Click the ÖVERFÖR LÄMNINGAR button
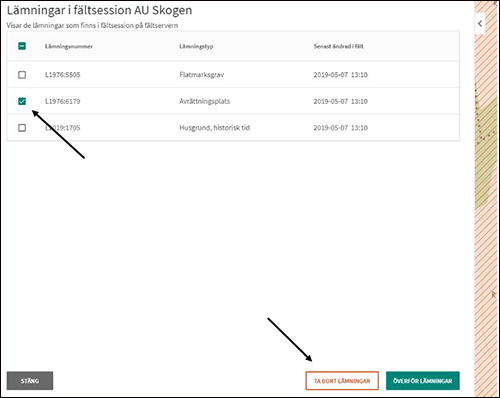500x398 pixels. point(423,381)
